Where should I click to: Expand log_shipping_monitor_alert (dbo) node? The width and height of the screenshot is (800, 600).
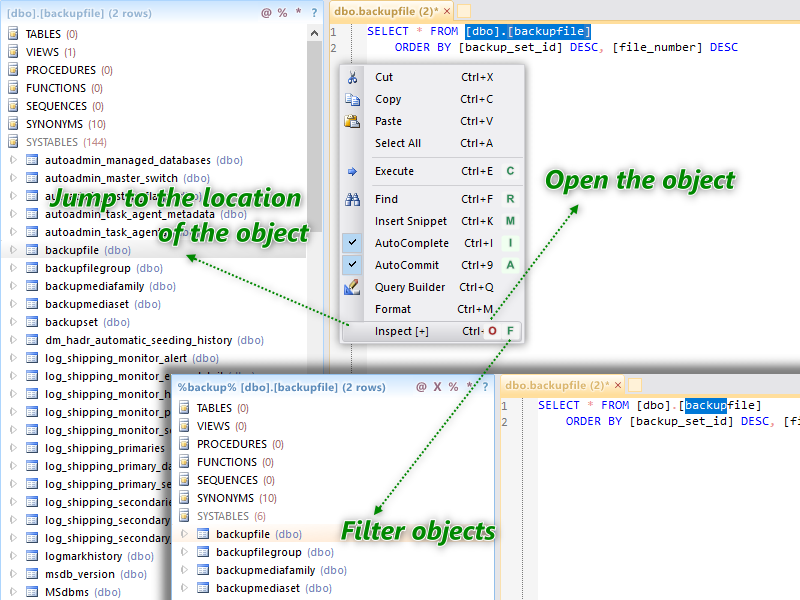[13, 358]
